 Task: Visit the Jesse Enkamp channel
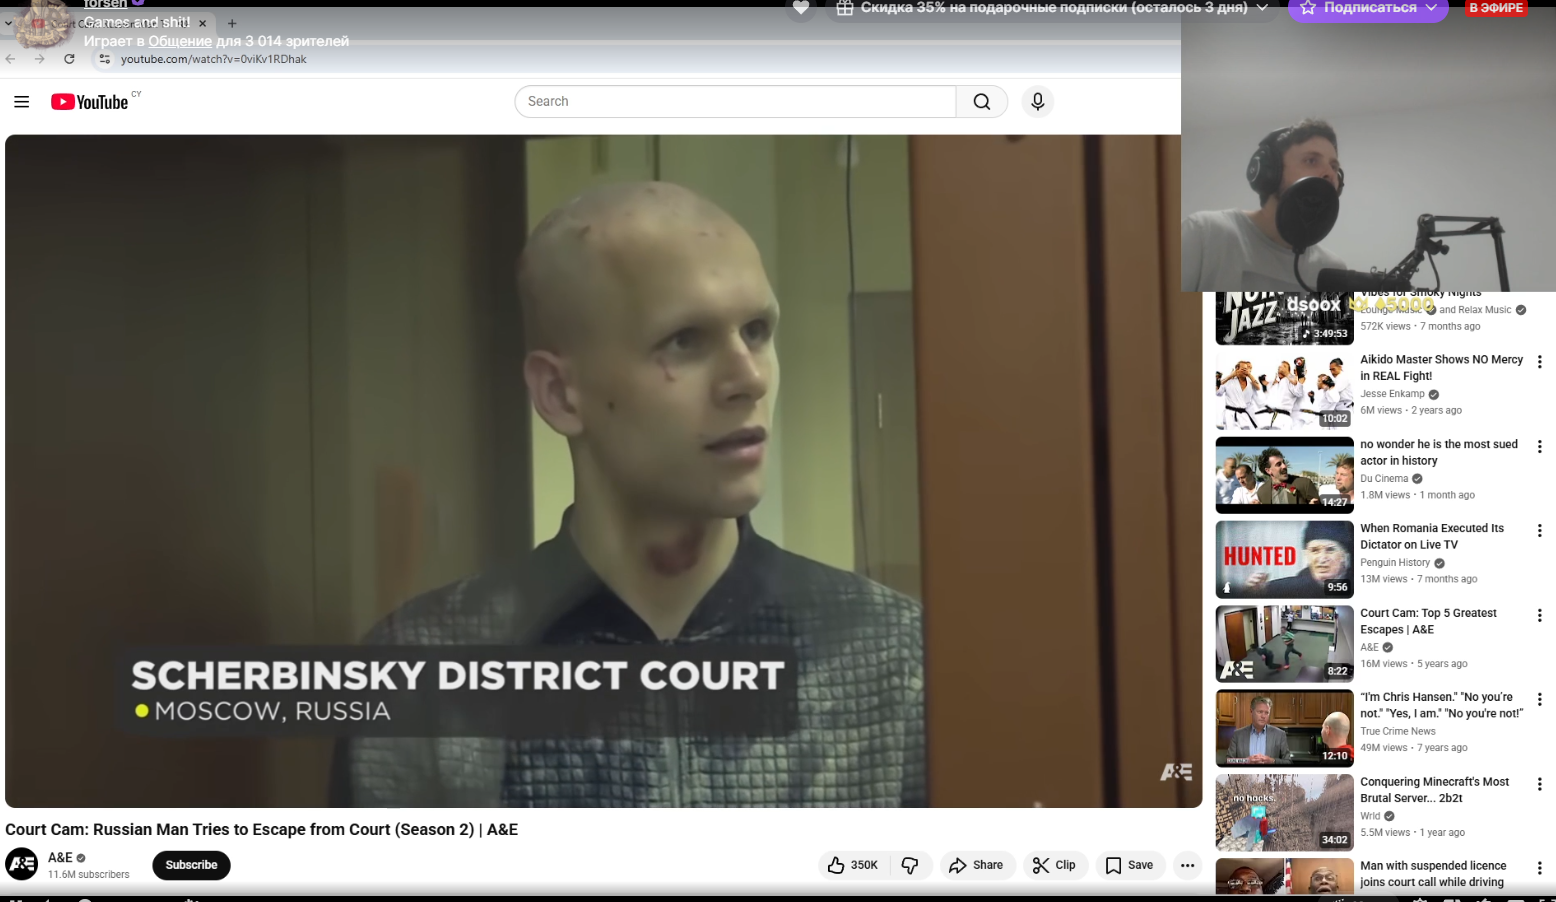pos(1392,394)
